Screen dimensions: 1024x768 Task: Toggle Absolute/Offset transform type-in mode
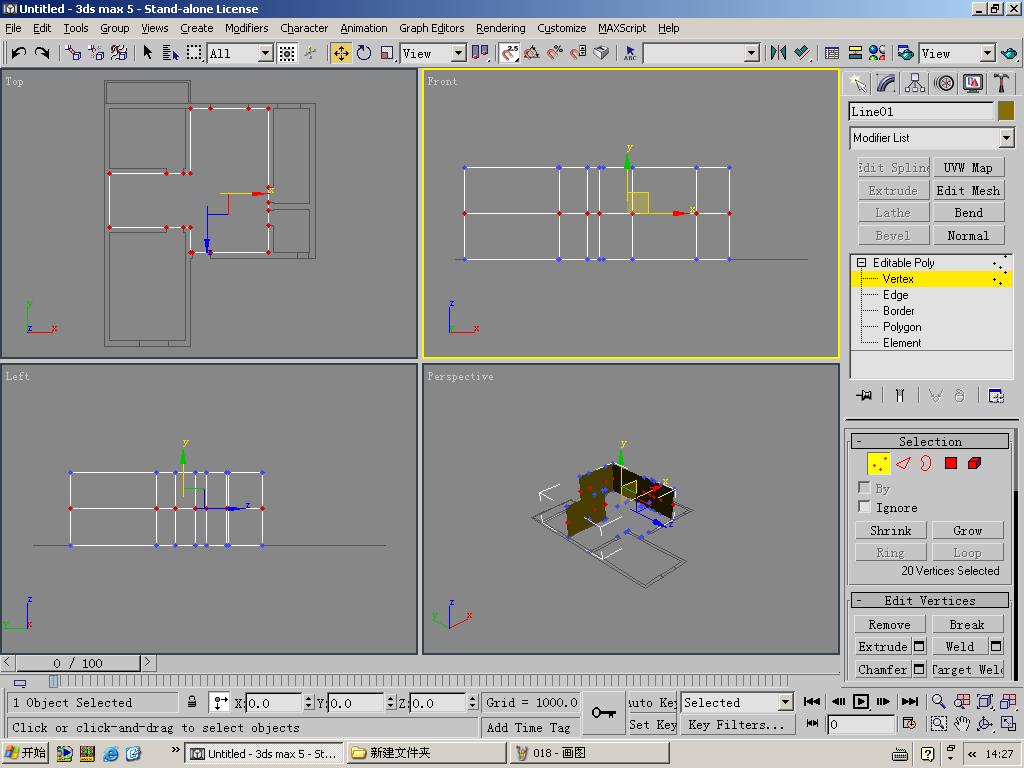click(221, 702)
